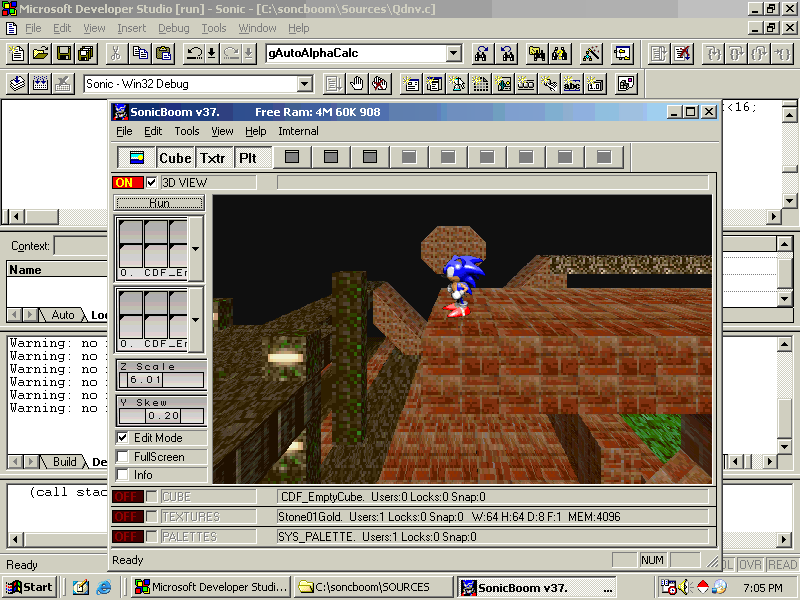Viewport: 800px width, 600px height.
Task: Click the Internet Explorer quick launch icon
Action: pyautogui.click(x=104, y=587)
